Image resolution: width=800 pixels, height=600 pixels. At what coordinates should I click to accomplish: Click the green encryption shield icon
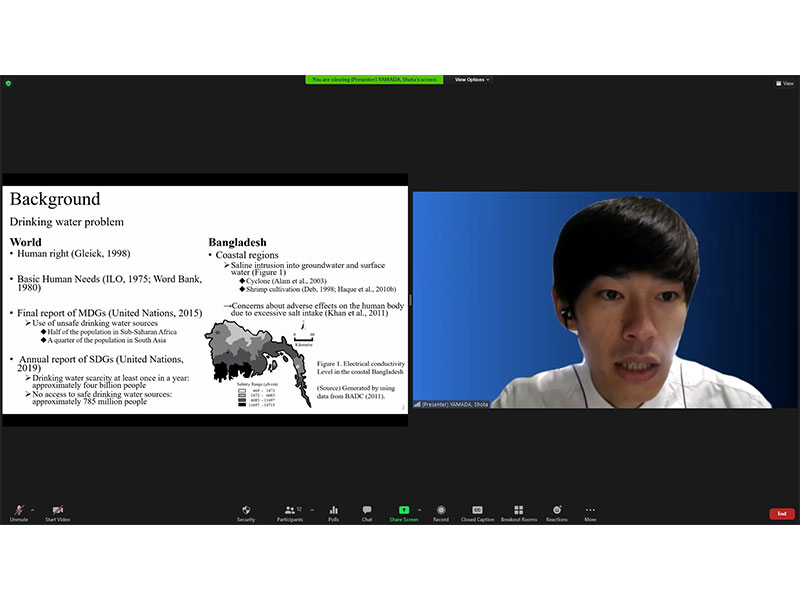click(x=8, y=83)
